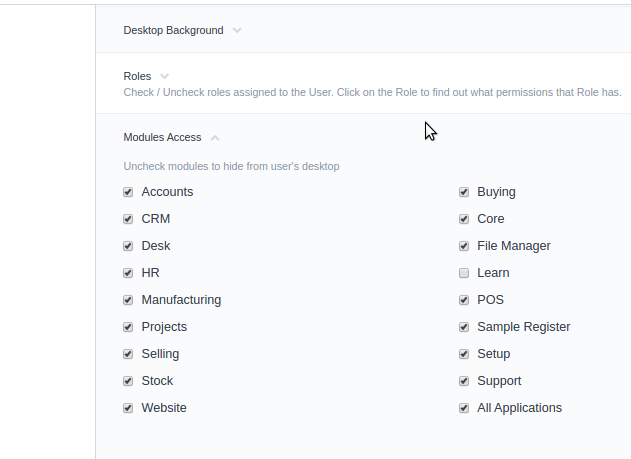Image resolution: width=631 pixels, height=459 pixels.
Task: Collapse the Modules Access section chevron
Action: [x=215, y=138]
